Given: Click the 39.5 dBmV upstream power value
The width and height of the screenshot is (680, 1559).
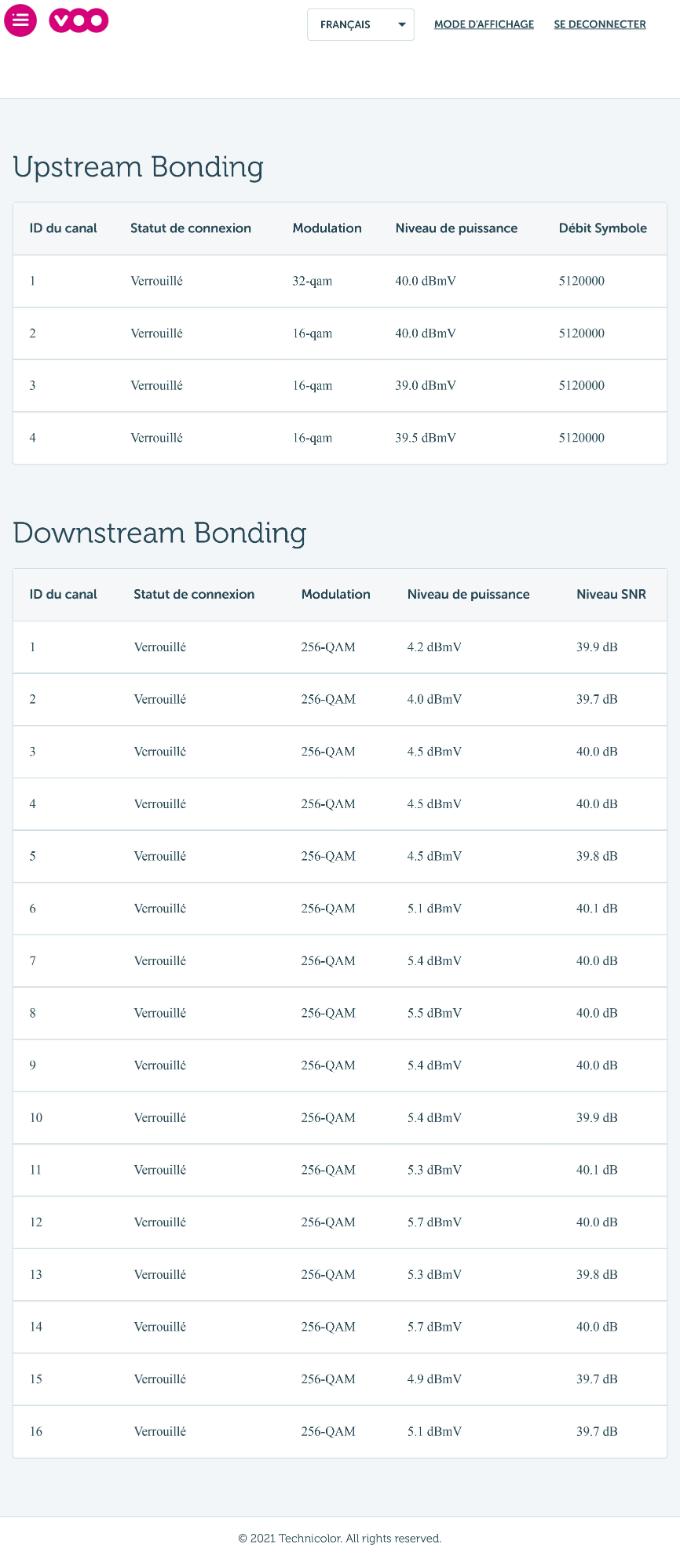Looking at the screenshot, I should (425, 438).
